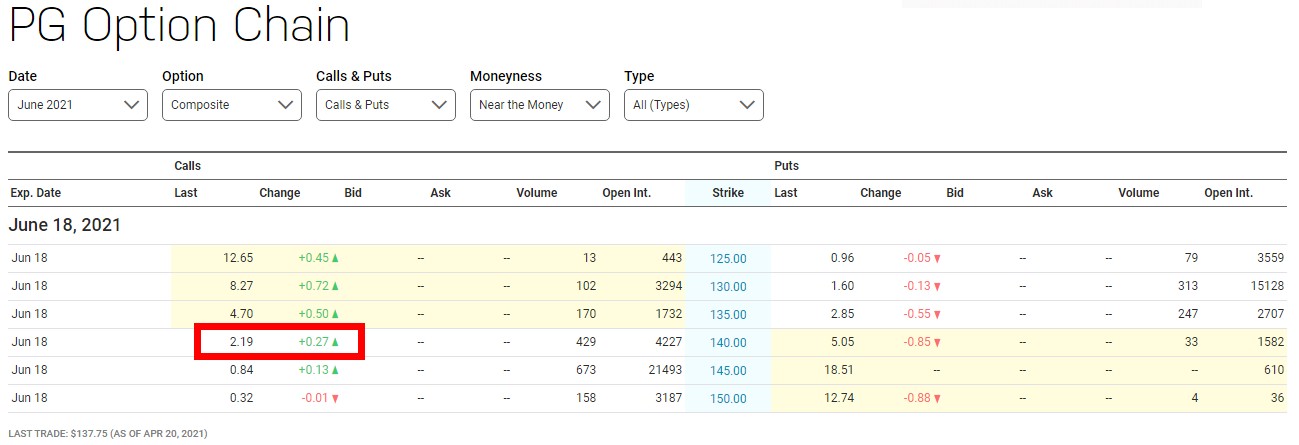This screenshot has height=445, width=1299.
Task: Open the Date dropdown showing June 2021
Action: click(78, 105)
